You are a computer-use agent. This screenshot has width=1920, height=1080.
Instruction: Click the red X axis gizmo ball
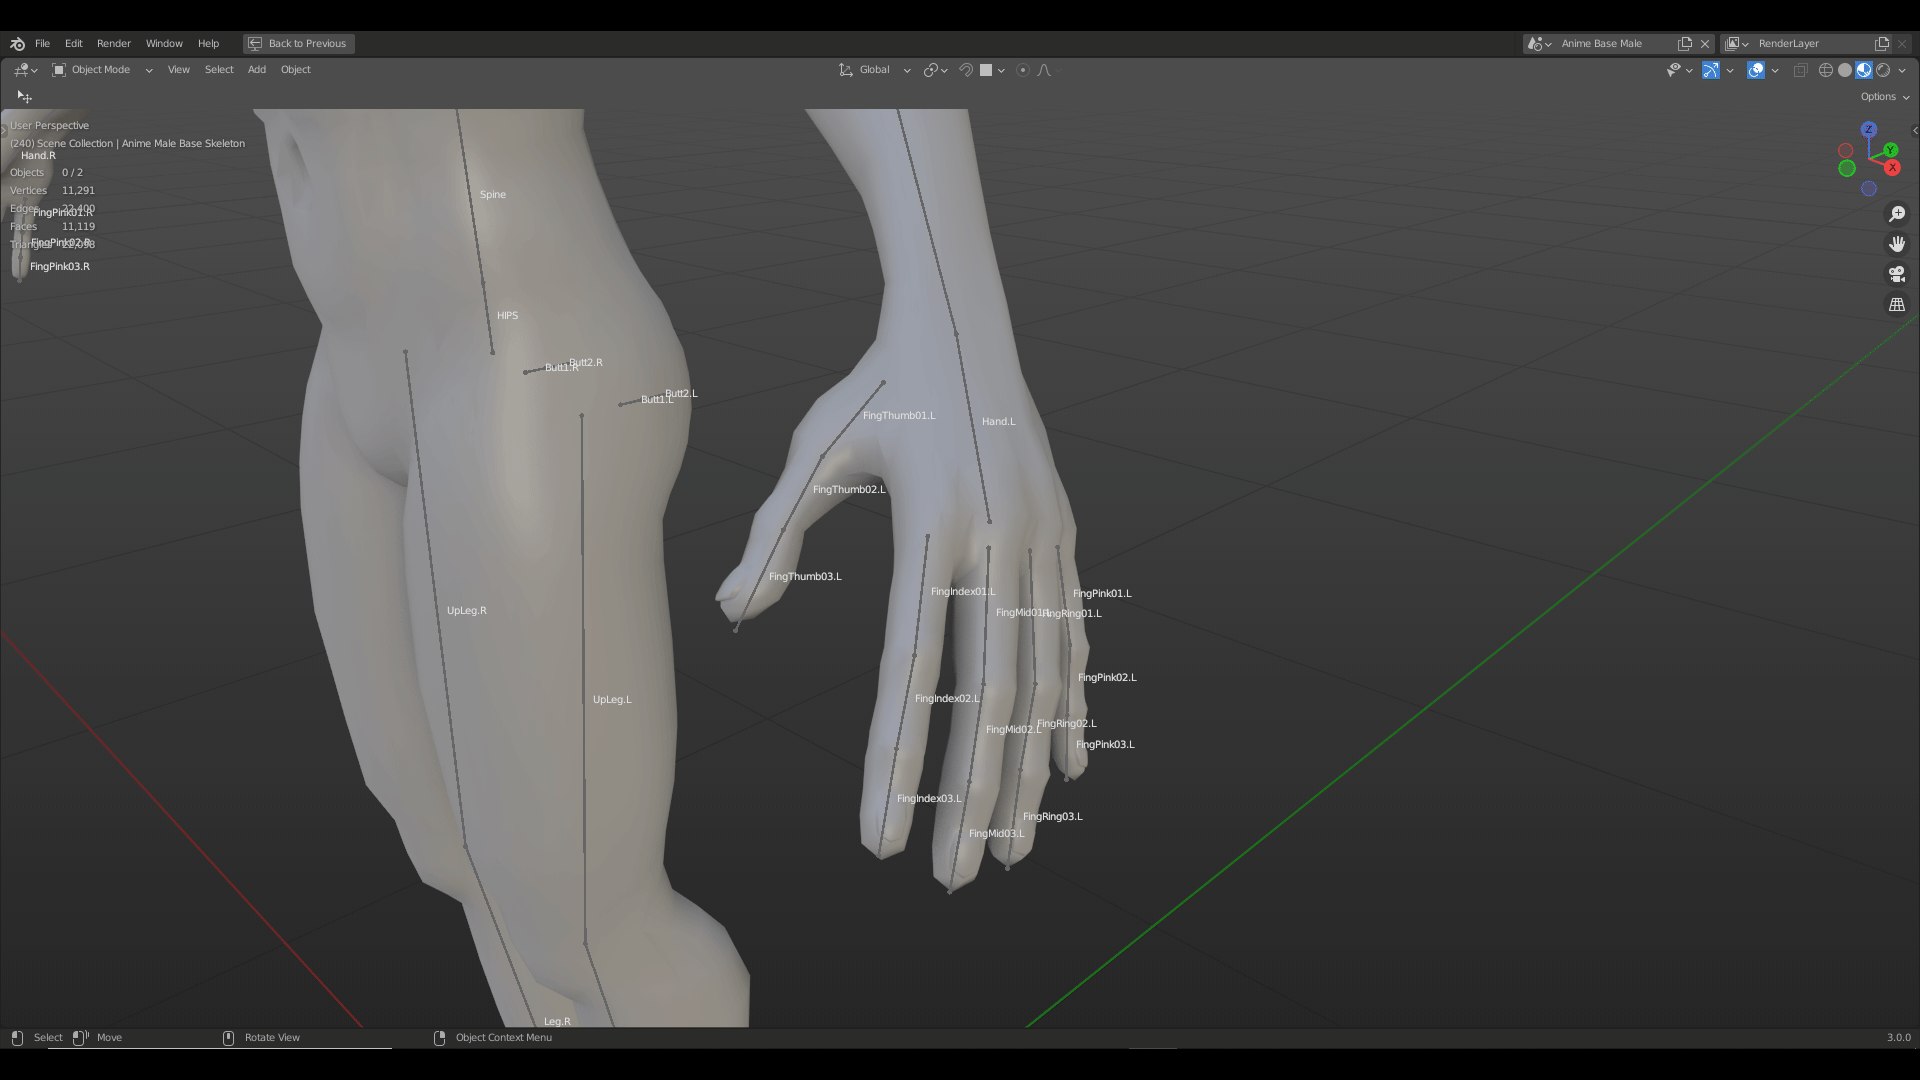(x=1892, y=168)
